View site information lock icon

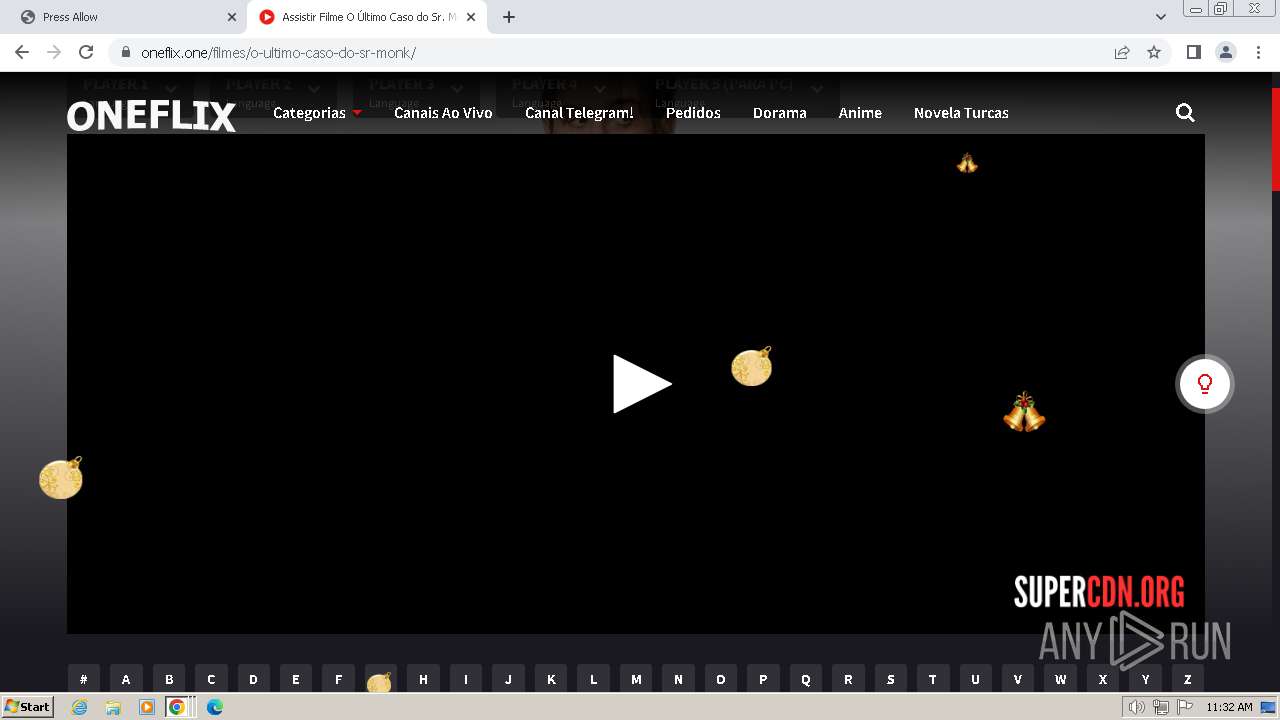point(125,53)
